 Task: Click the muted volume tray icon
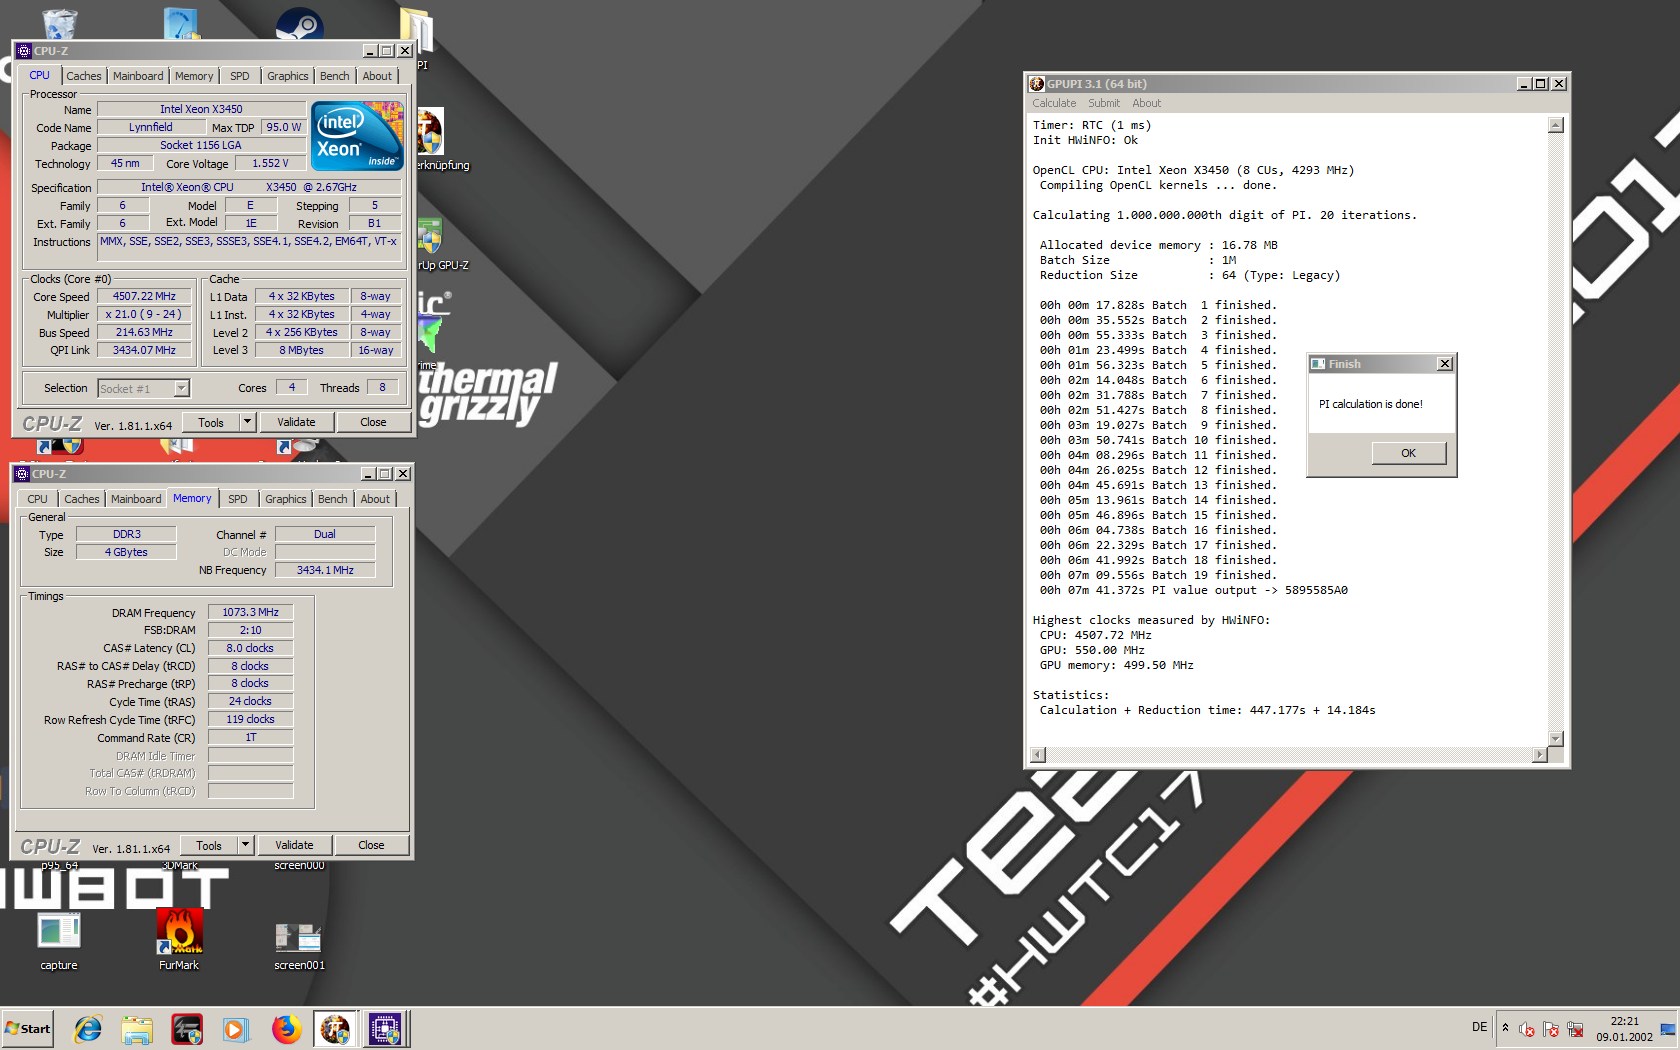coord(1527,1029)
